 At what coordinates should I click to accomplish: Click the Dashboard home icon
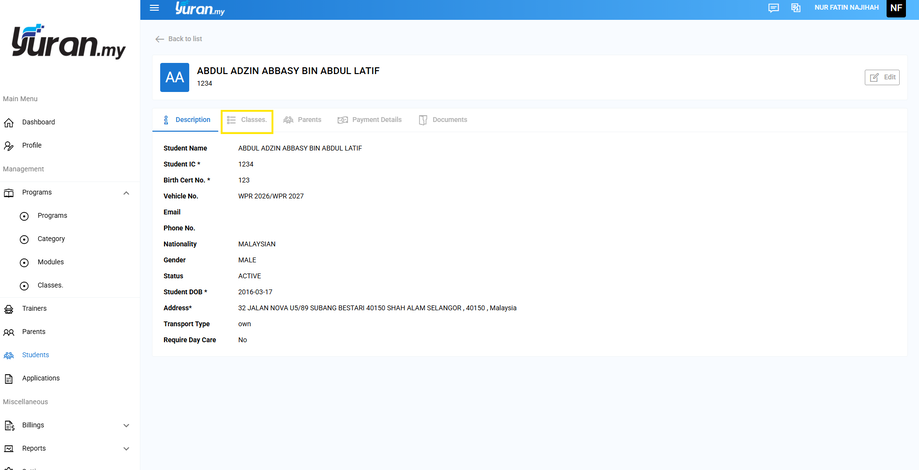click(x=8, y=122)
